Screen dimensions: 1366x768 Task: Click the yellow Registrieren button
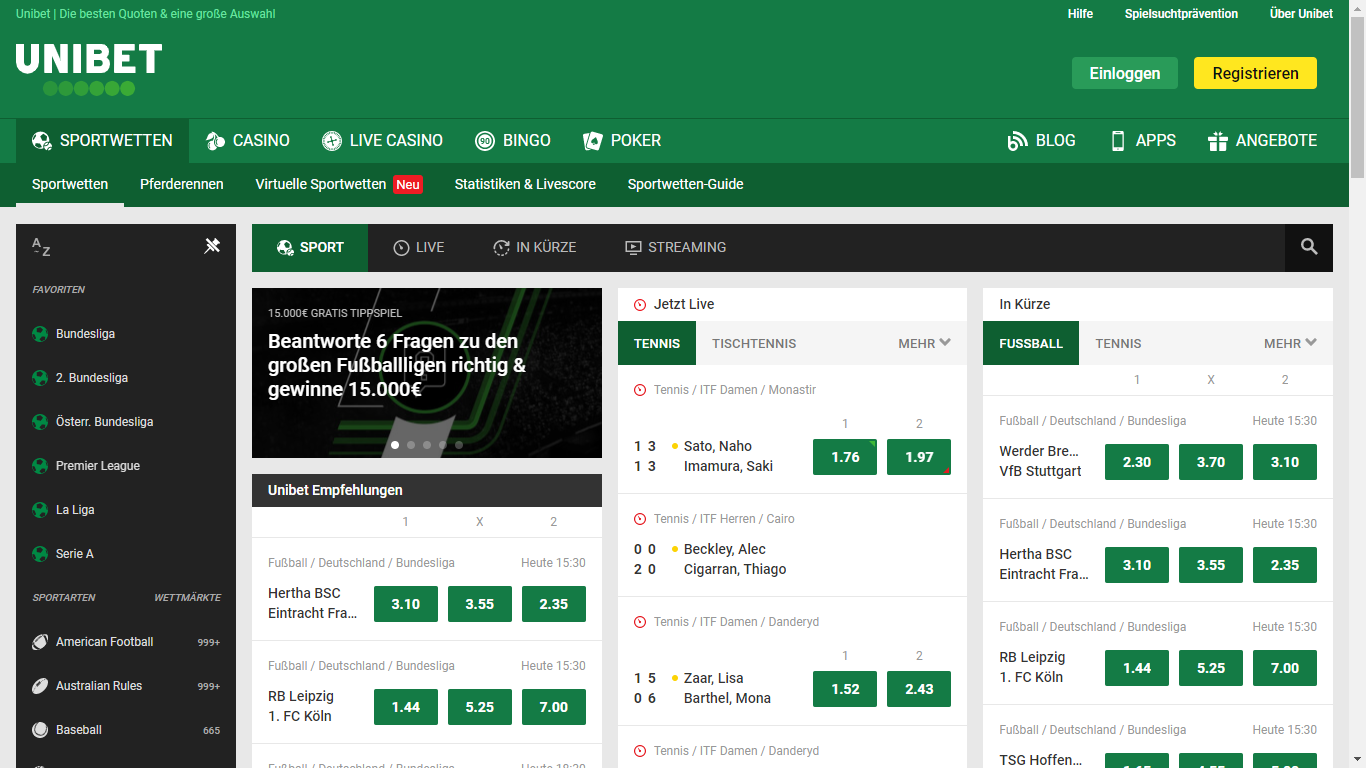pos(1255,73)
